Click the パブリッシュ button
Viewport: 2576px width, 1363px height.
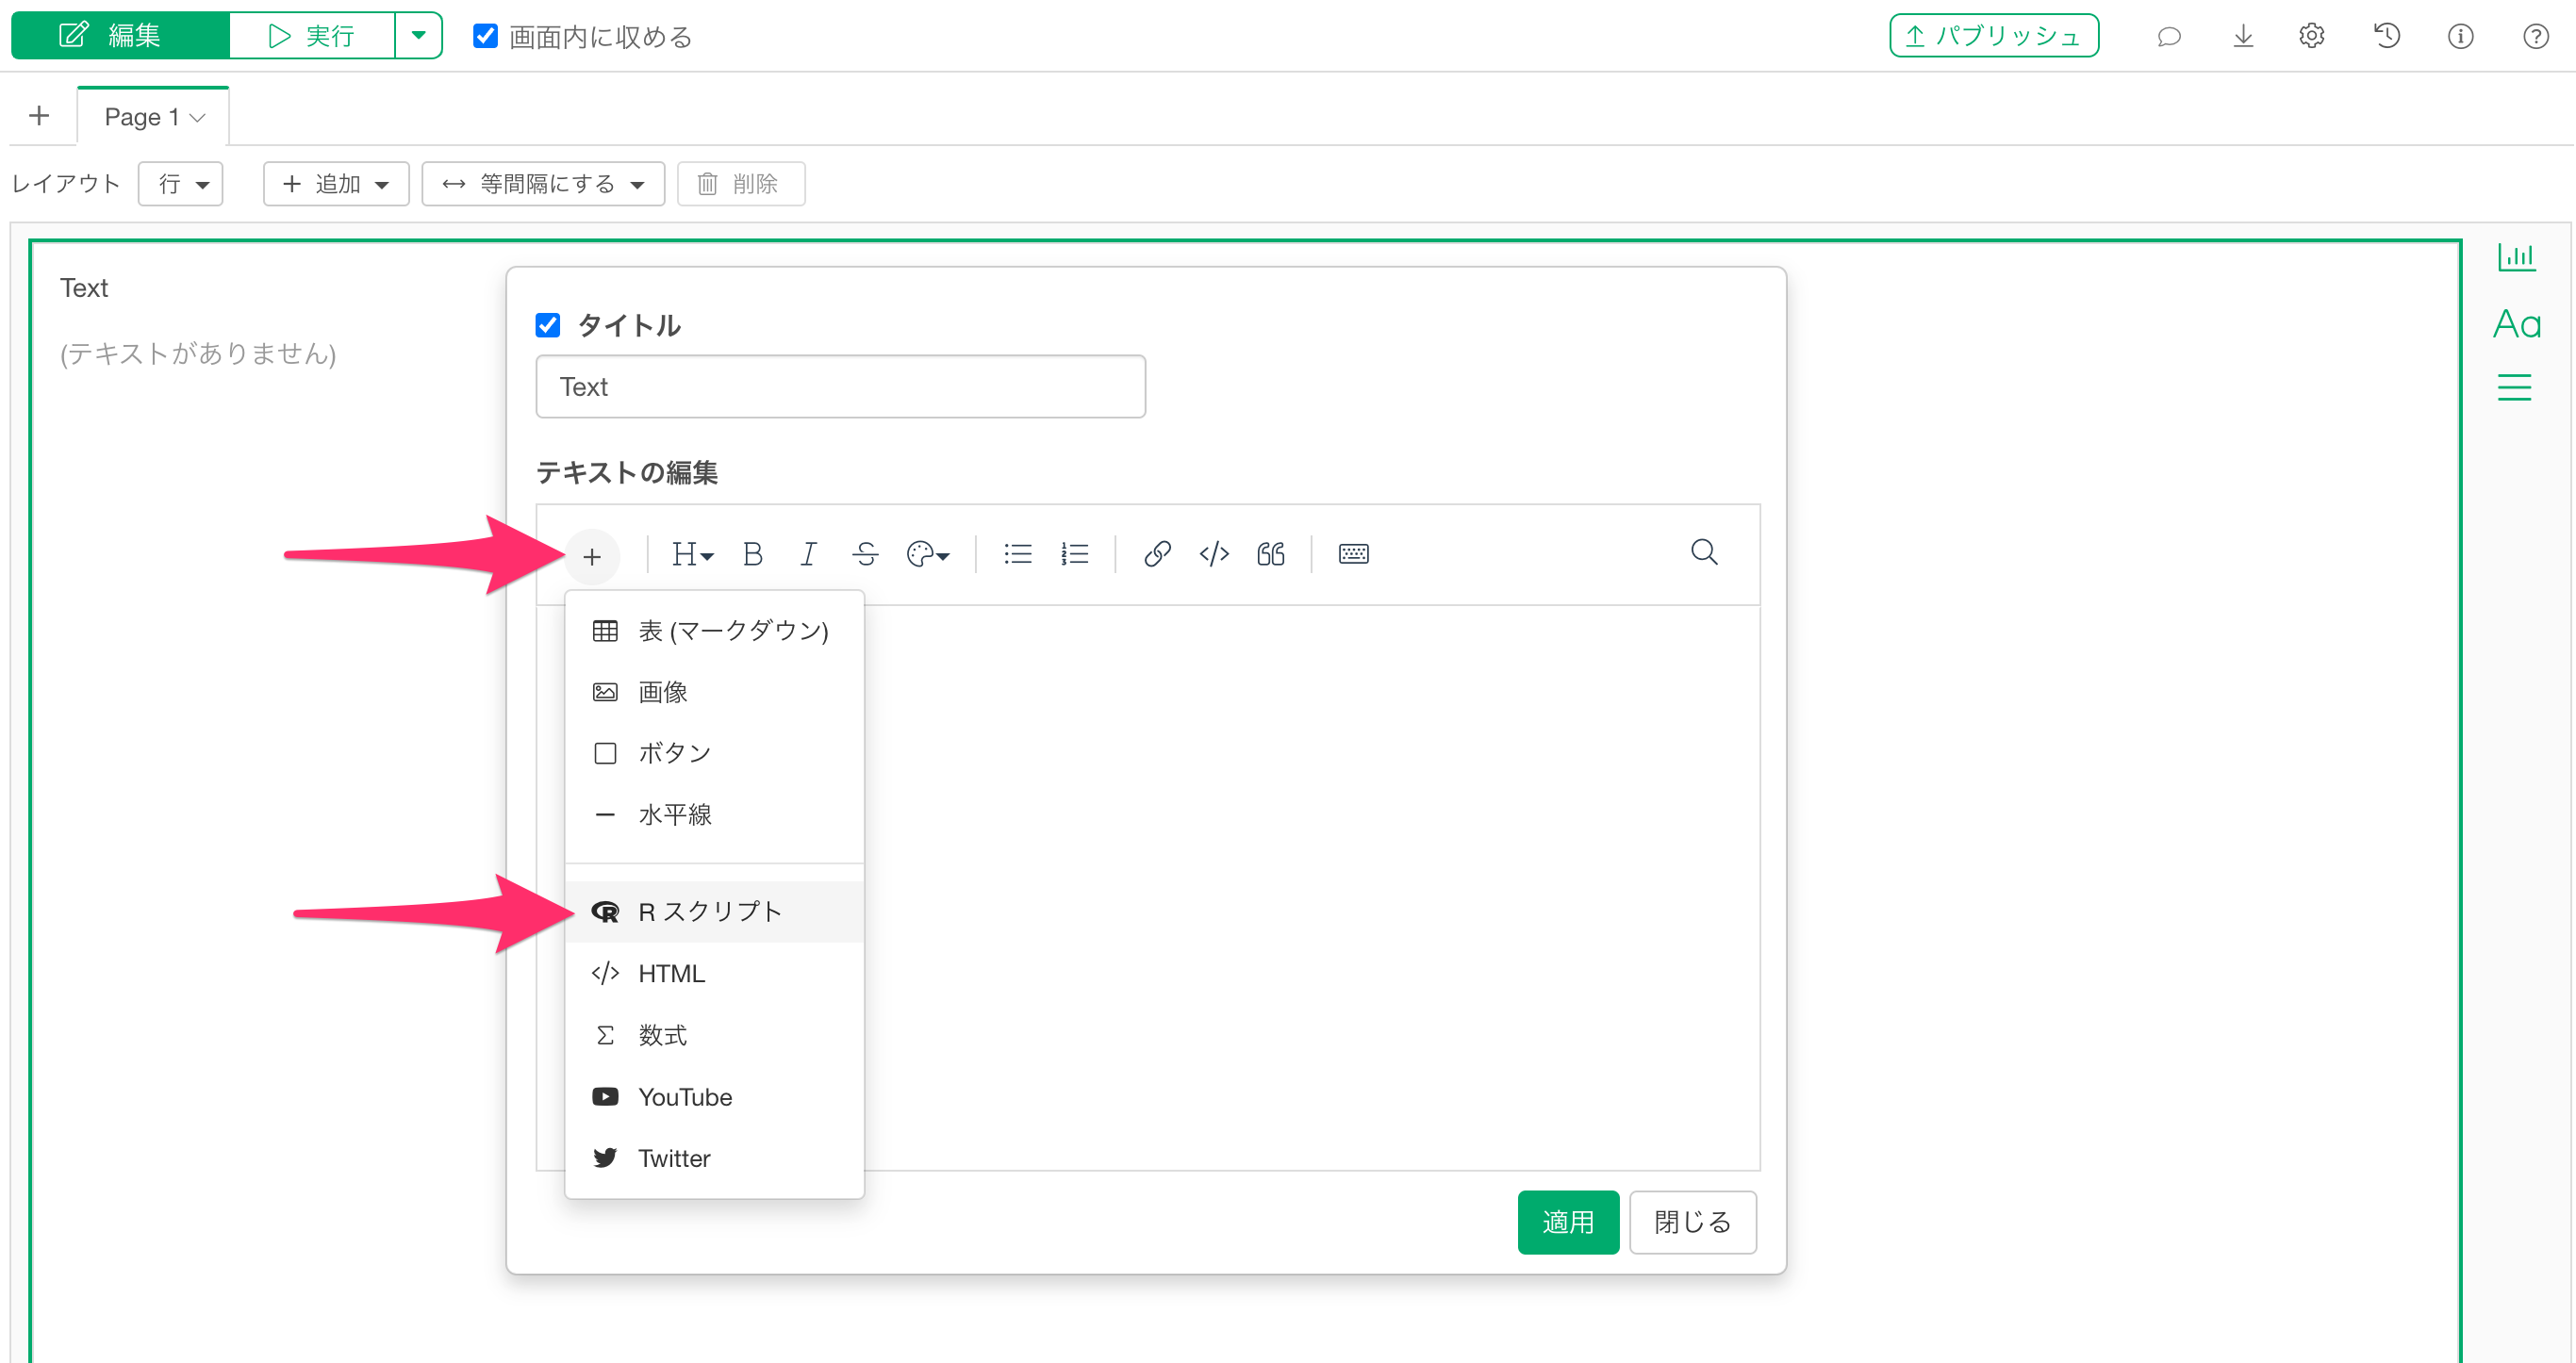click(1993, 37)
